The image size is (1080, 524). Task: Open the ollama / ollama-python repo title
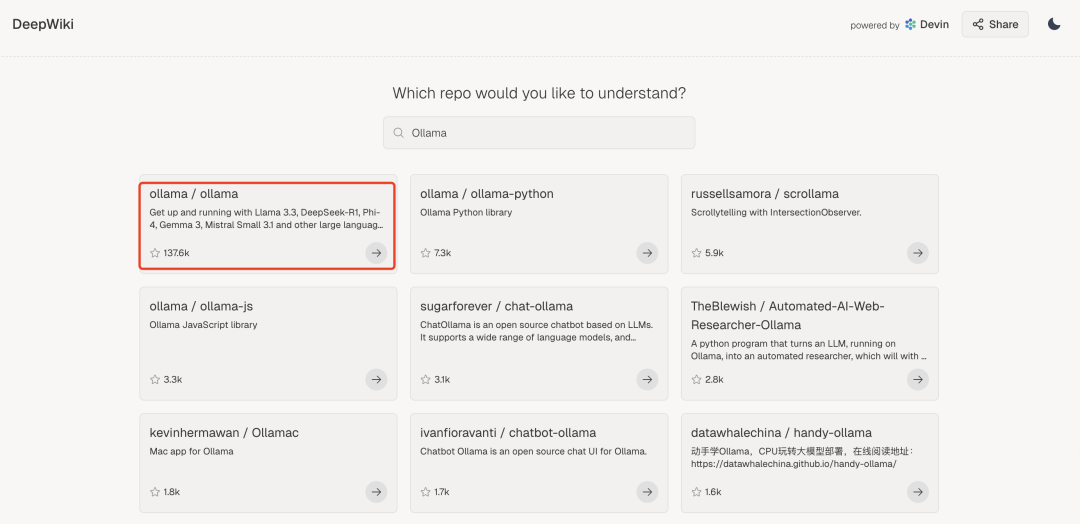coord(487,194)
